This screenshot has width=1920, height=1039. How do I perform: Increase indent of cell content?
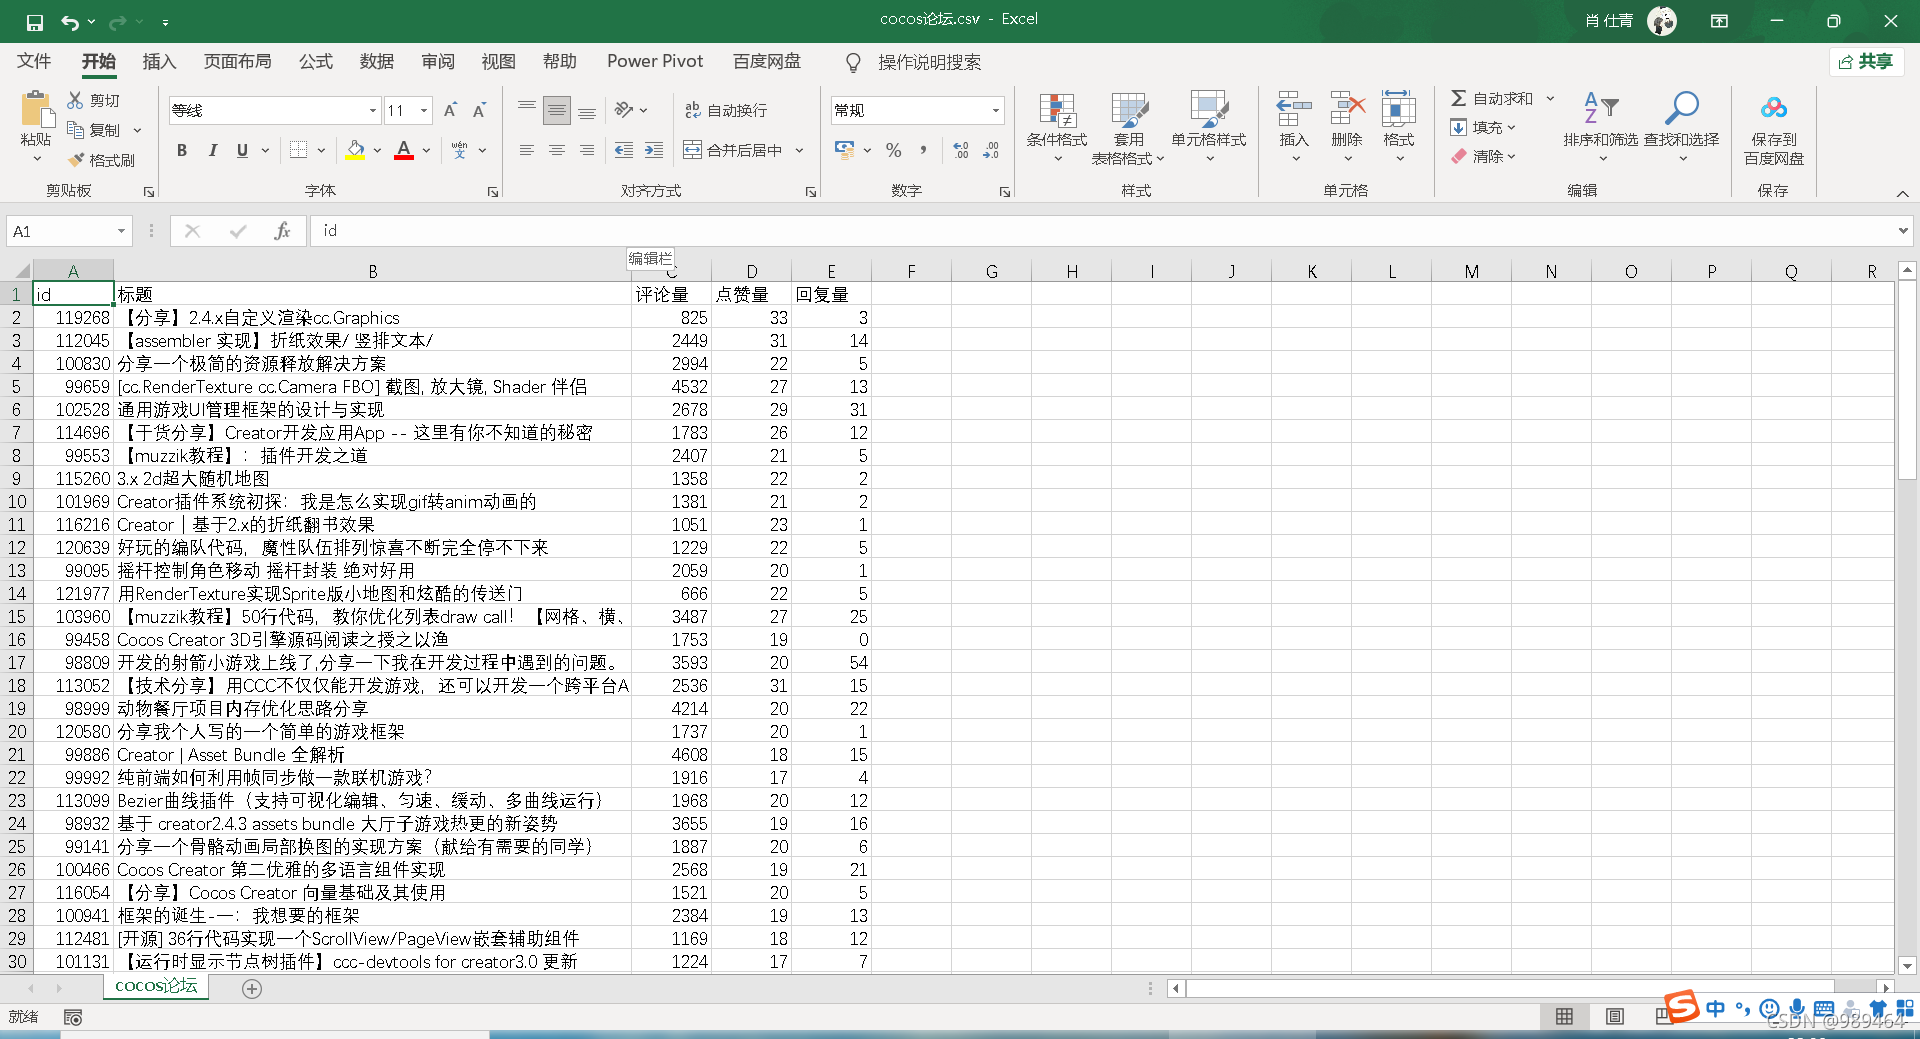tap(653, 150)
